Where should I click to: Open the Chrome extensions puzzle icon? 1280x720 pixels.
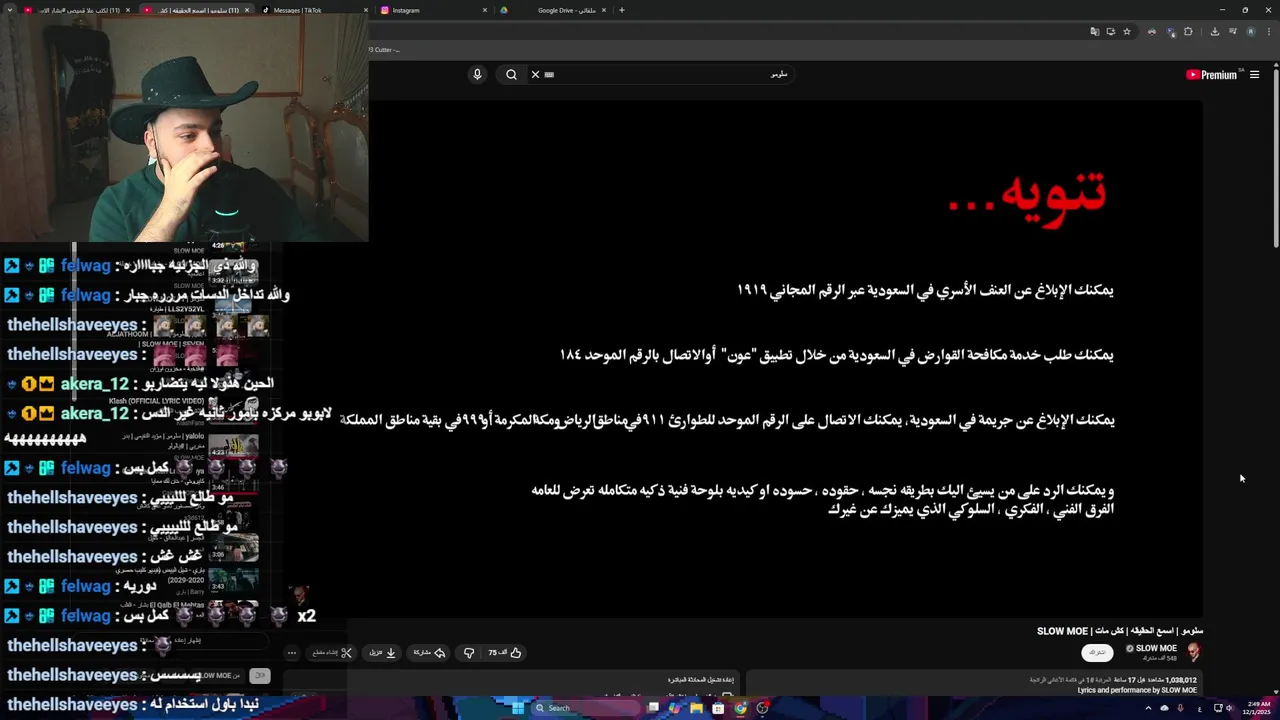pos(1188,31)
